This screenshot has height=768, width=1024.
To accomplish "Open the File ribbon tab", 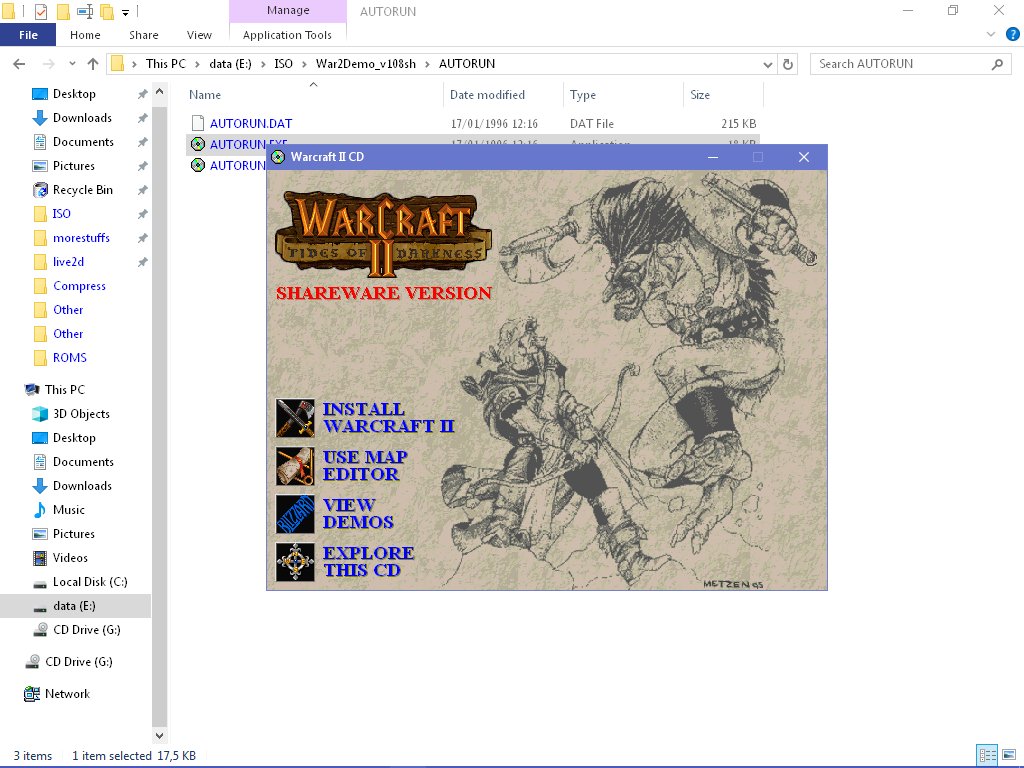I will pyautogui.click(x=28, y=35).
